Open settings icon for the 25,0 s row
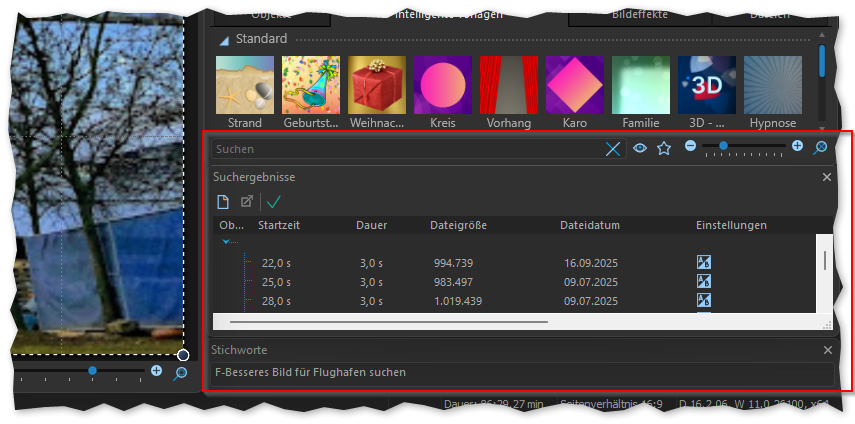 click(x=703, y=282)
